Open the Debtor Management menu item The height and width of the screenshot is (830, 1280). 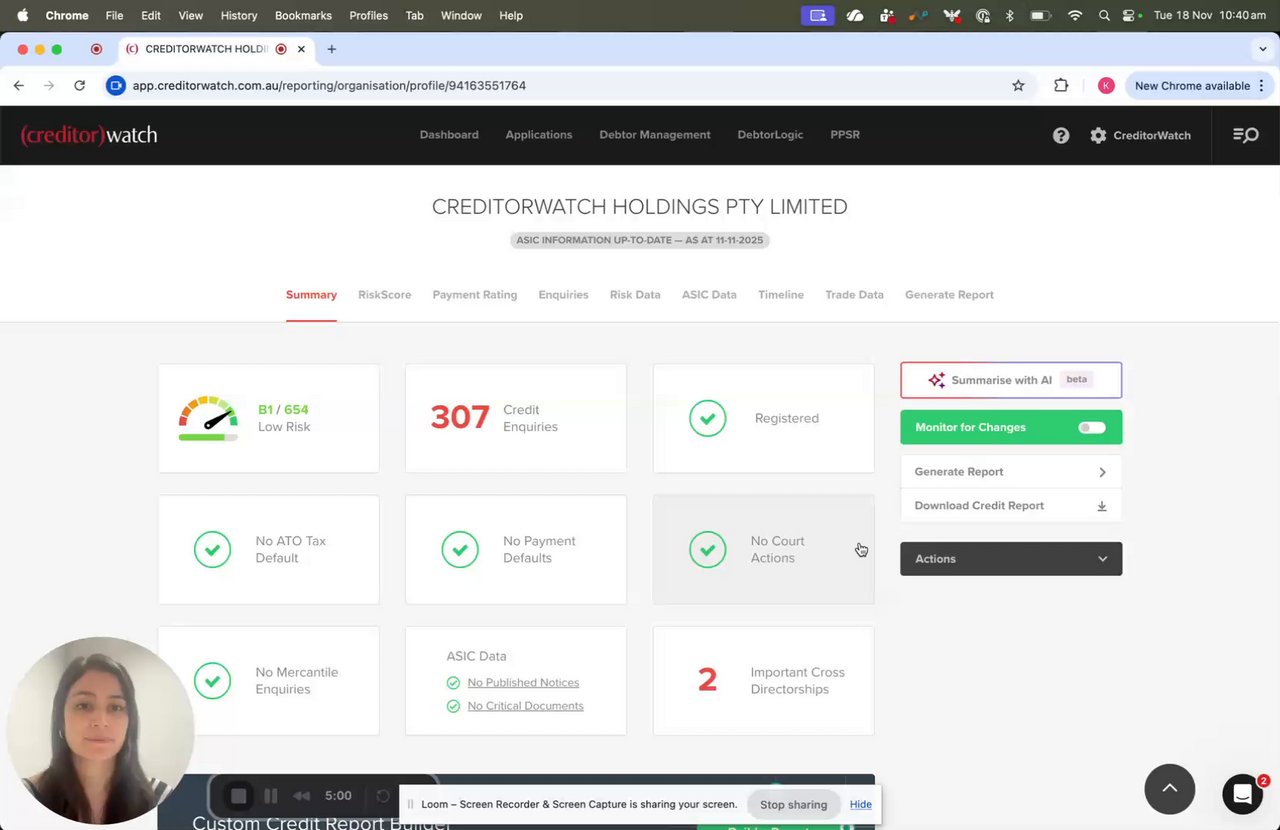654,135
